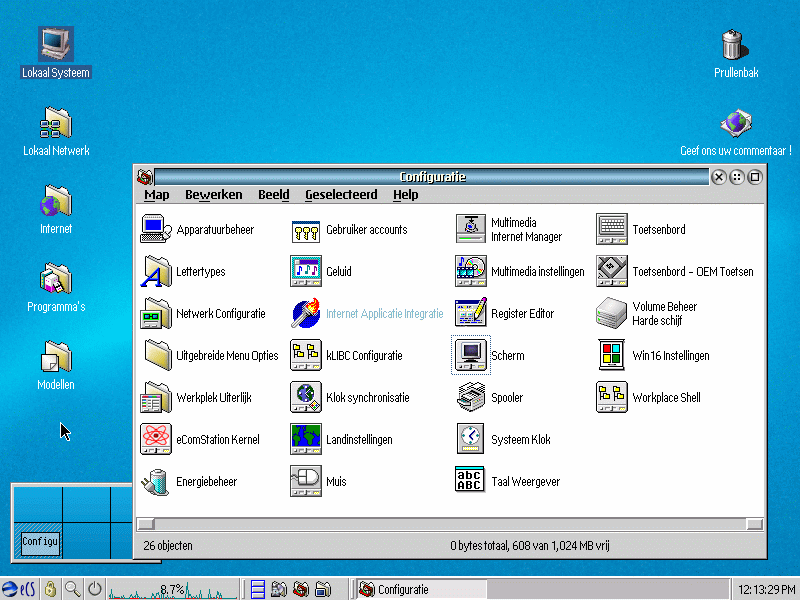Open the Apparatuurbeheer icon

156,229
